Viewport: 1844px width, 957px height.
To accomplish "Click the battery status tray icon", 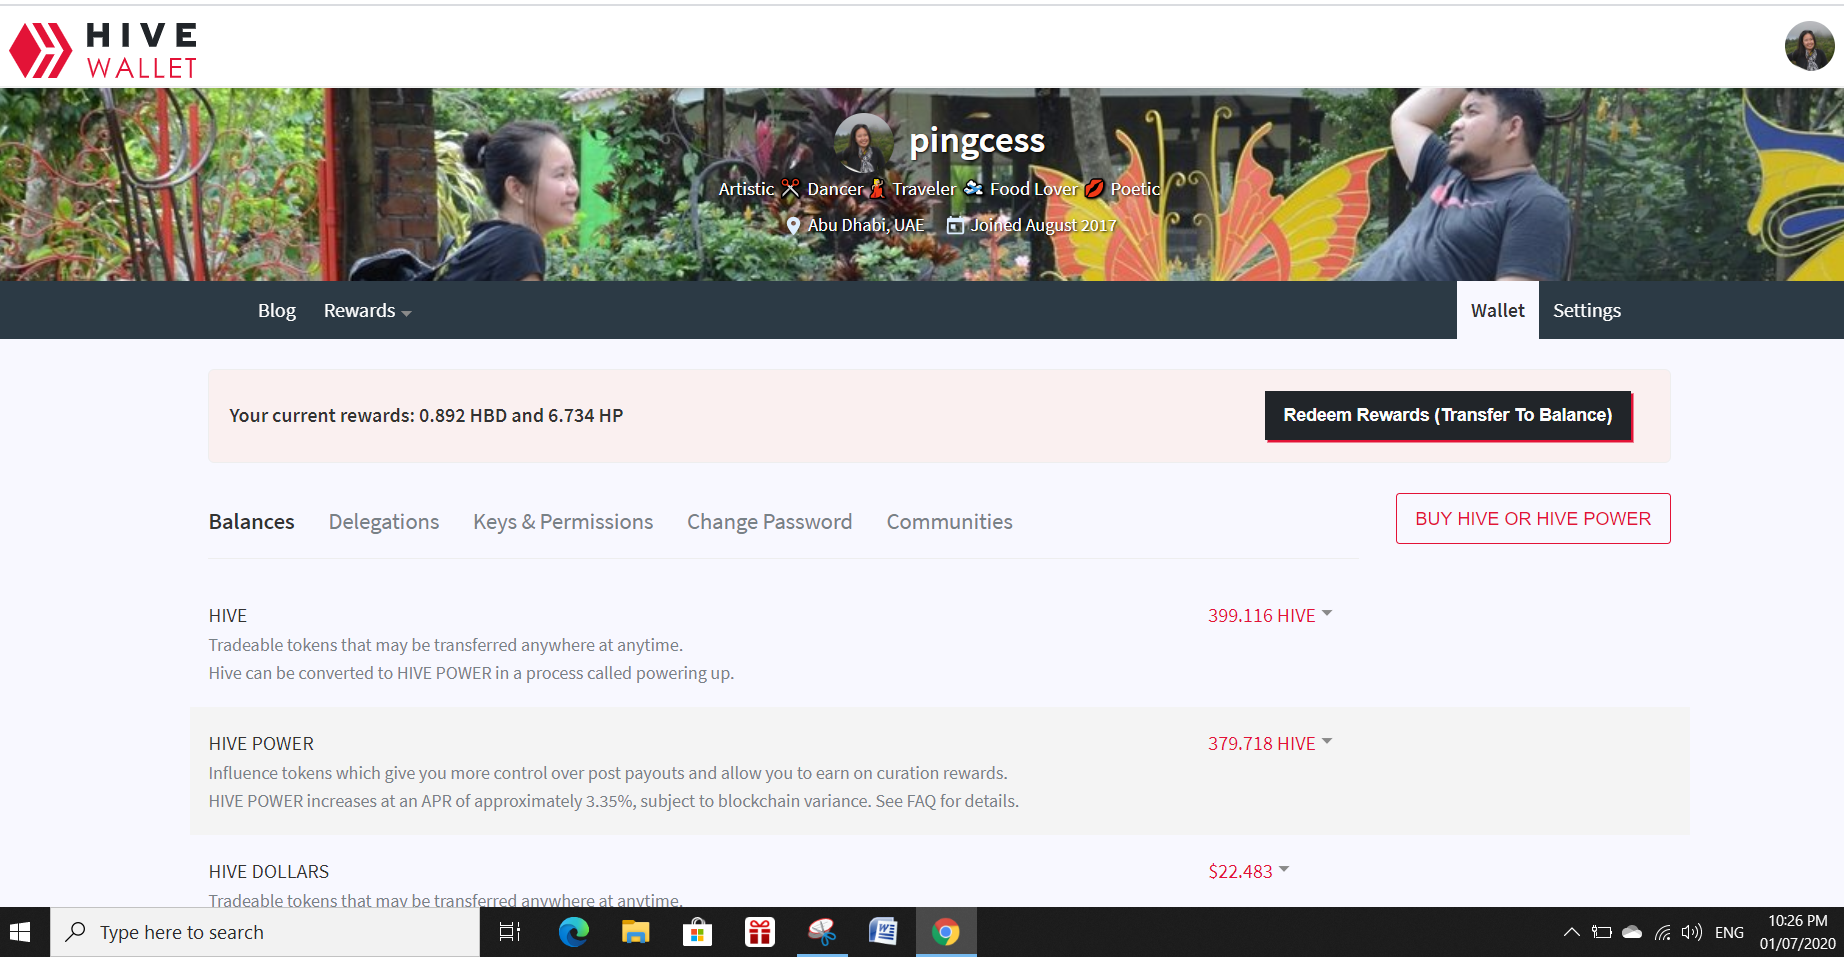I will pos(1601,932).
